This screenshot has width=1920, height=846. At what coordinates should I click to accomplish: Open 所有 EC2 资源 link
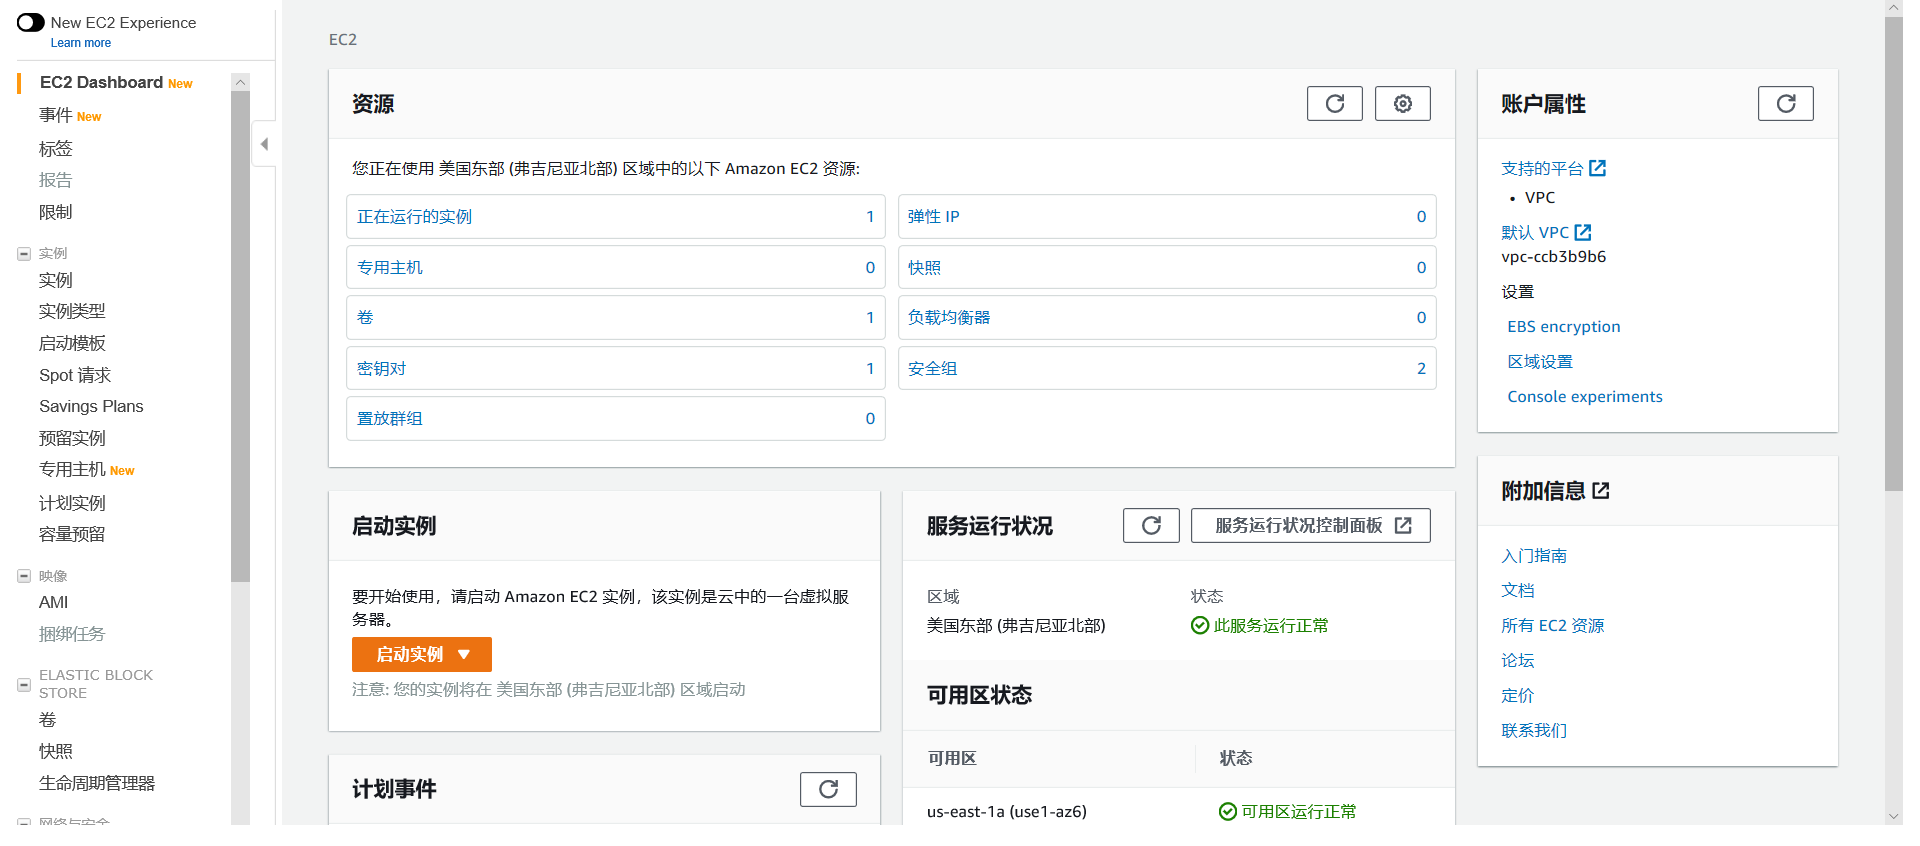click(1552, 626)
